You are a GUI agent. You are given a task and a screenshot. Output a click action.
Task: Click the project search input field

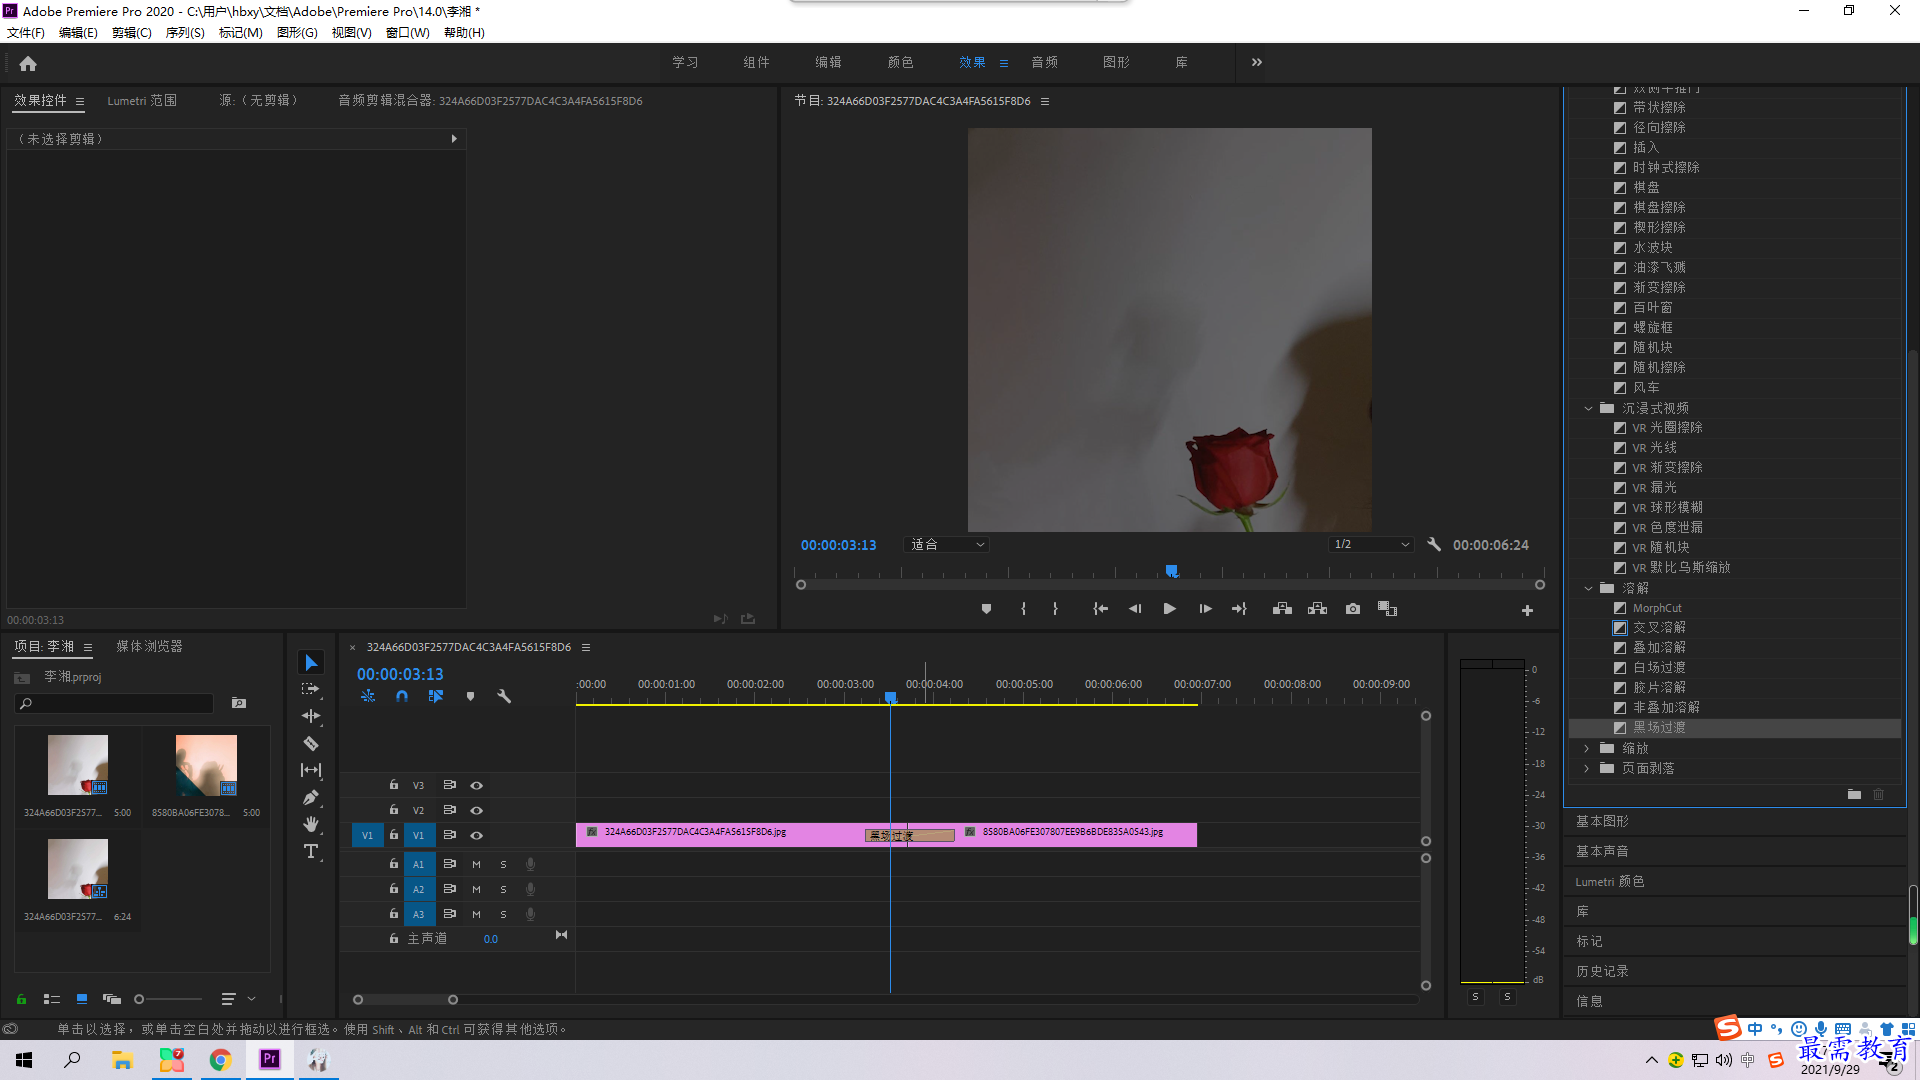click(x=115, y=704)
